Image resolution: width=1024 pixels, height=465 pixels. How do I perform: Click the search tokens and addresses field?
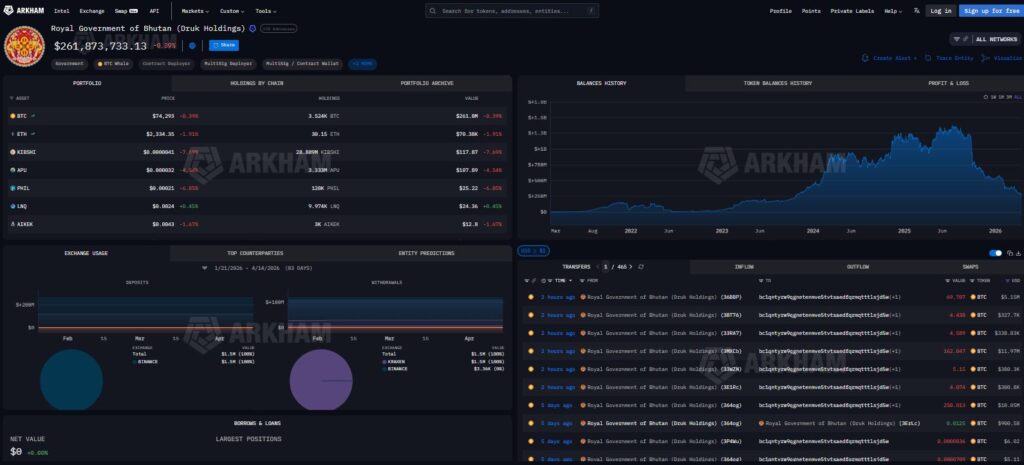pyautogui.click(x=512, y=10)
